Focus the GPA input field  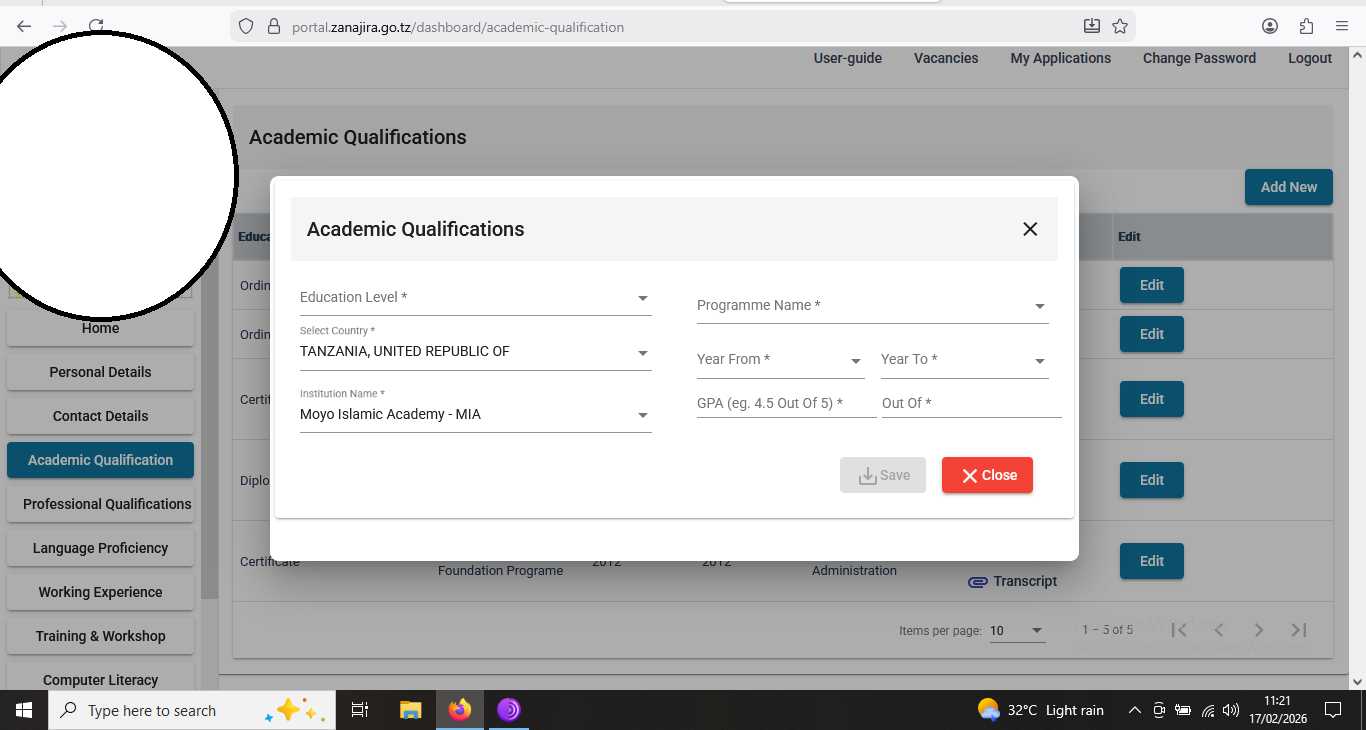point(786,403)
